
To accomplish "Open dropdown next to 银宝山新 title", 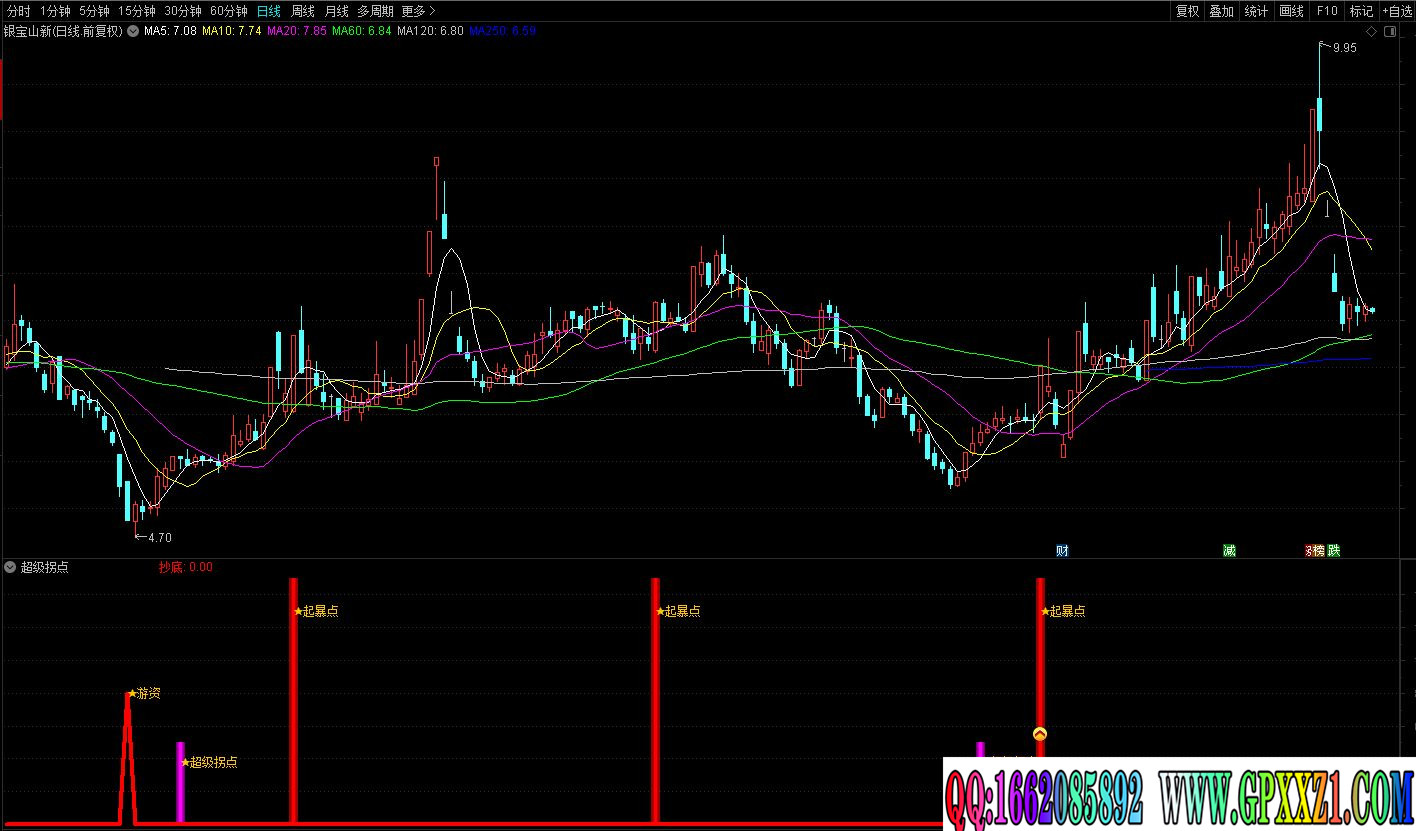I will point(133,31).
